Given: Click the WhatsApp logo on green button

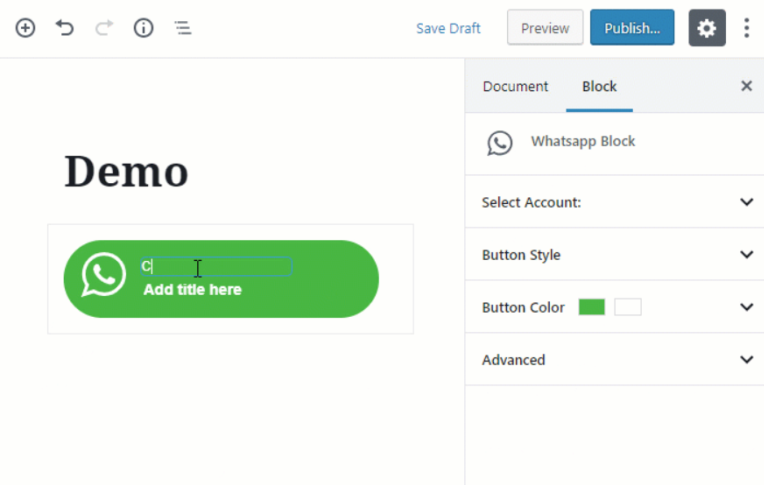Looking at the screenshot, I should click(104, 275).
